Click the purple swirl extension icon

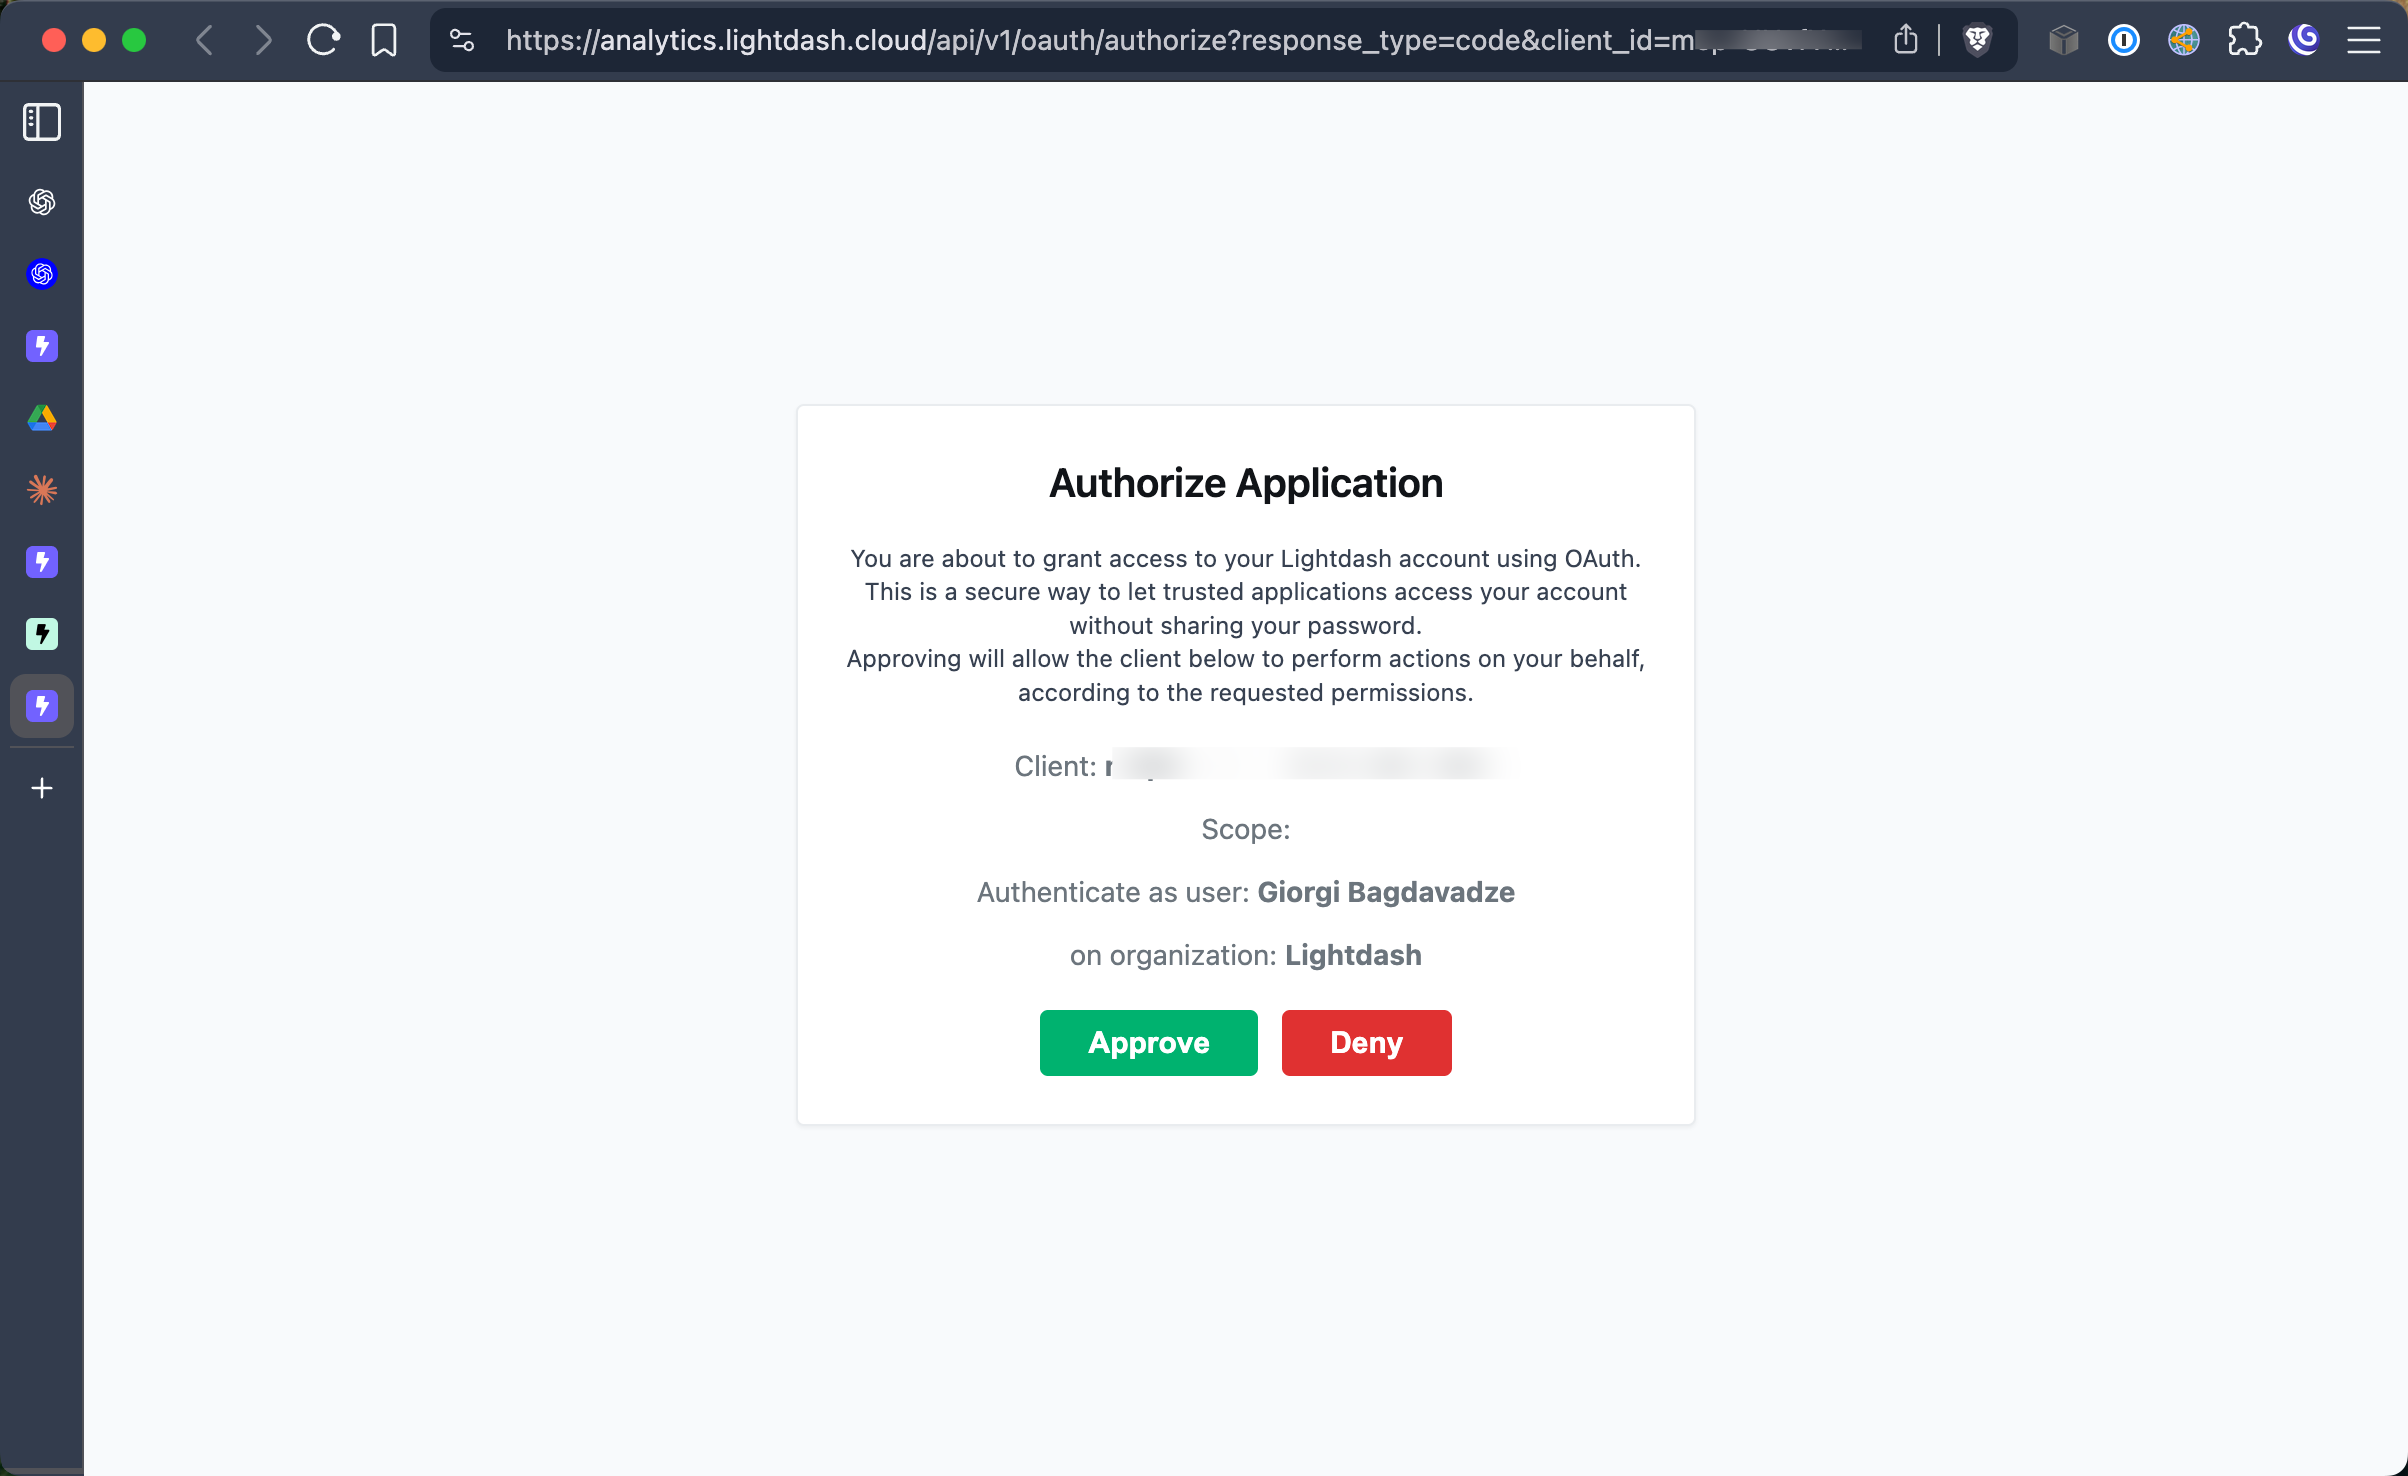(2303, 40)
